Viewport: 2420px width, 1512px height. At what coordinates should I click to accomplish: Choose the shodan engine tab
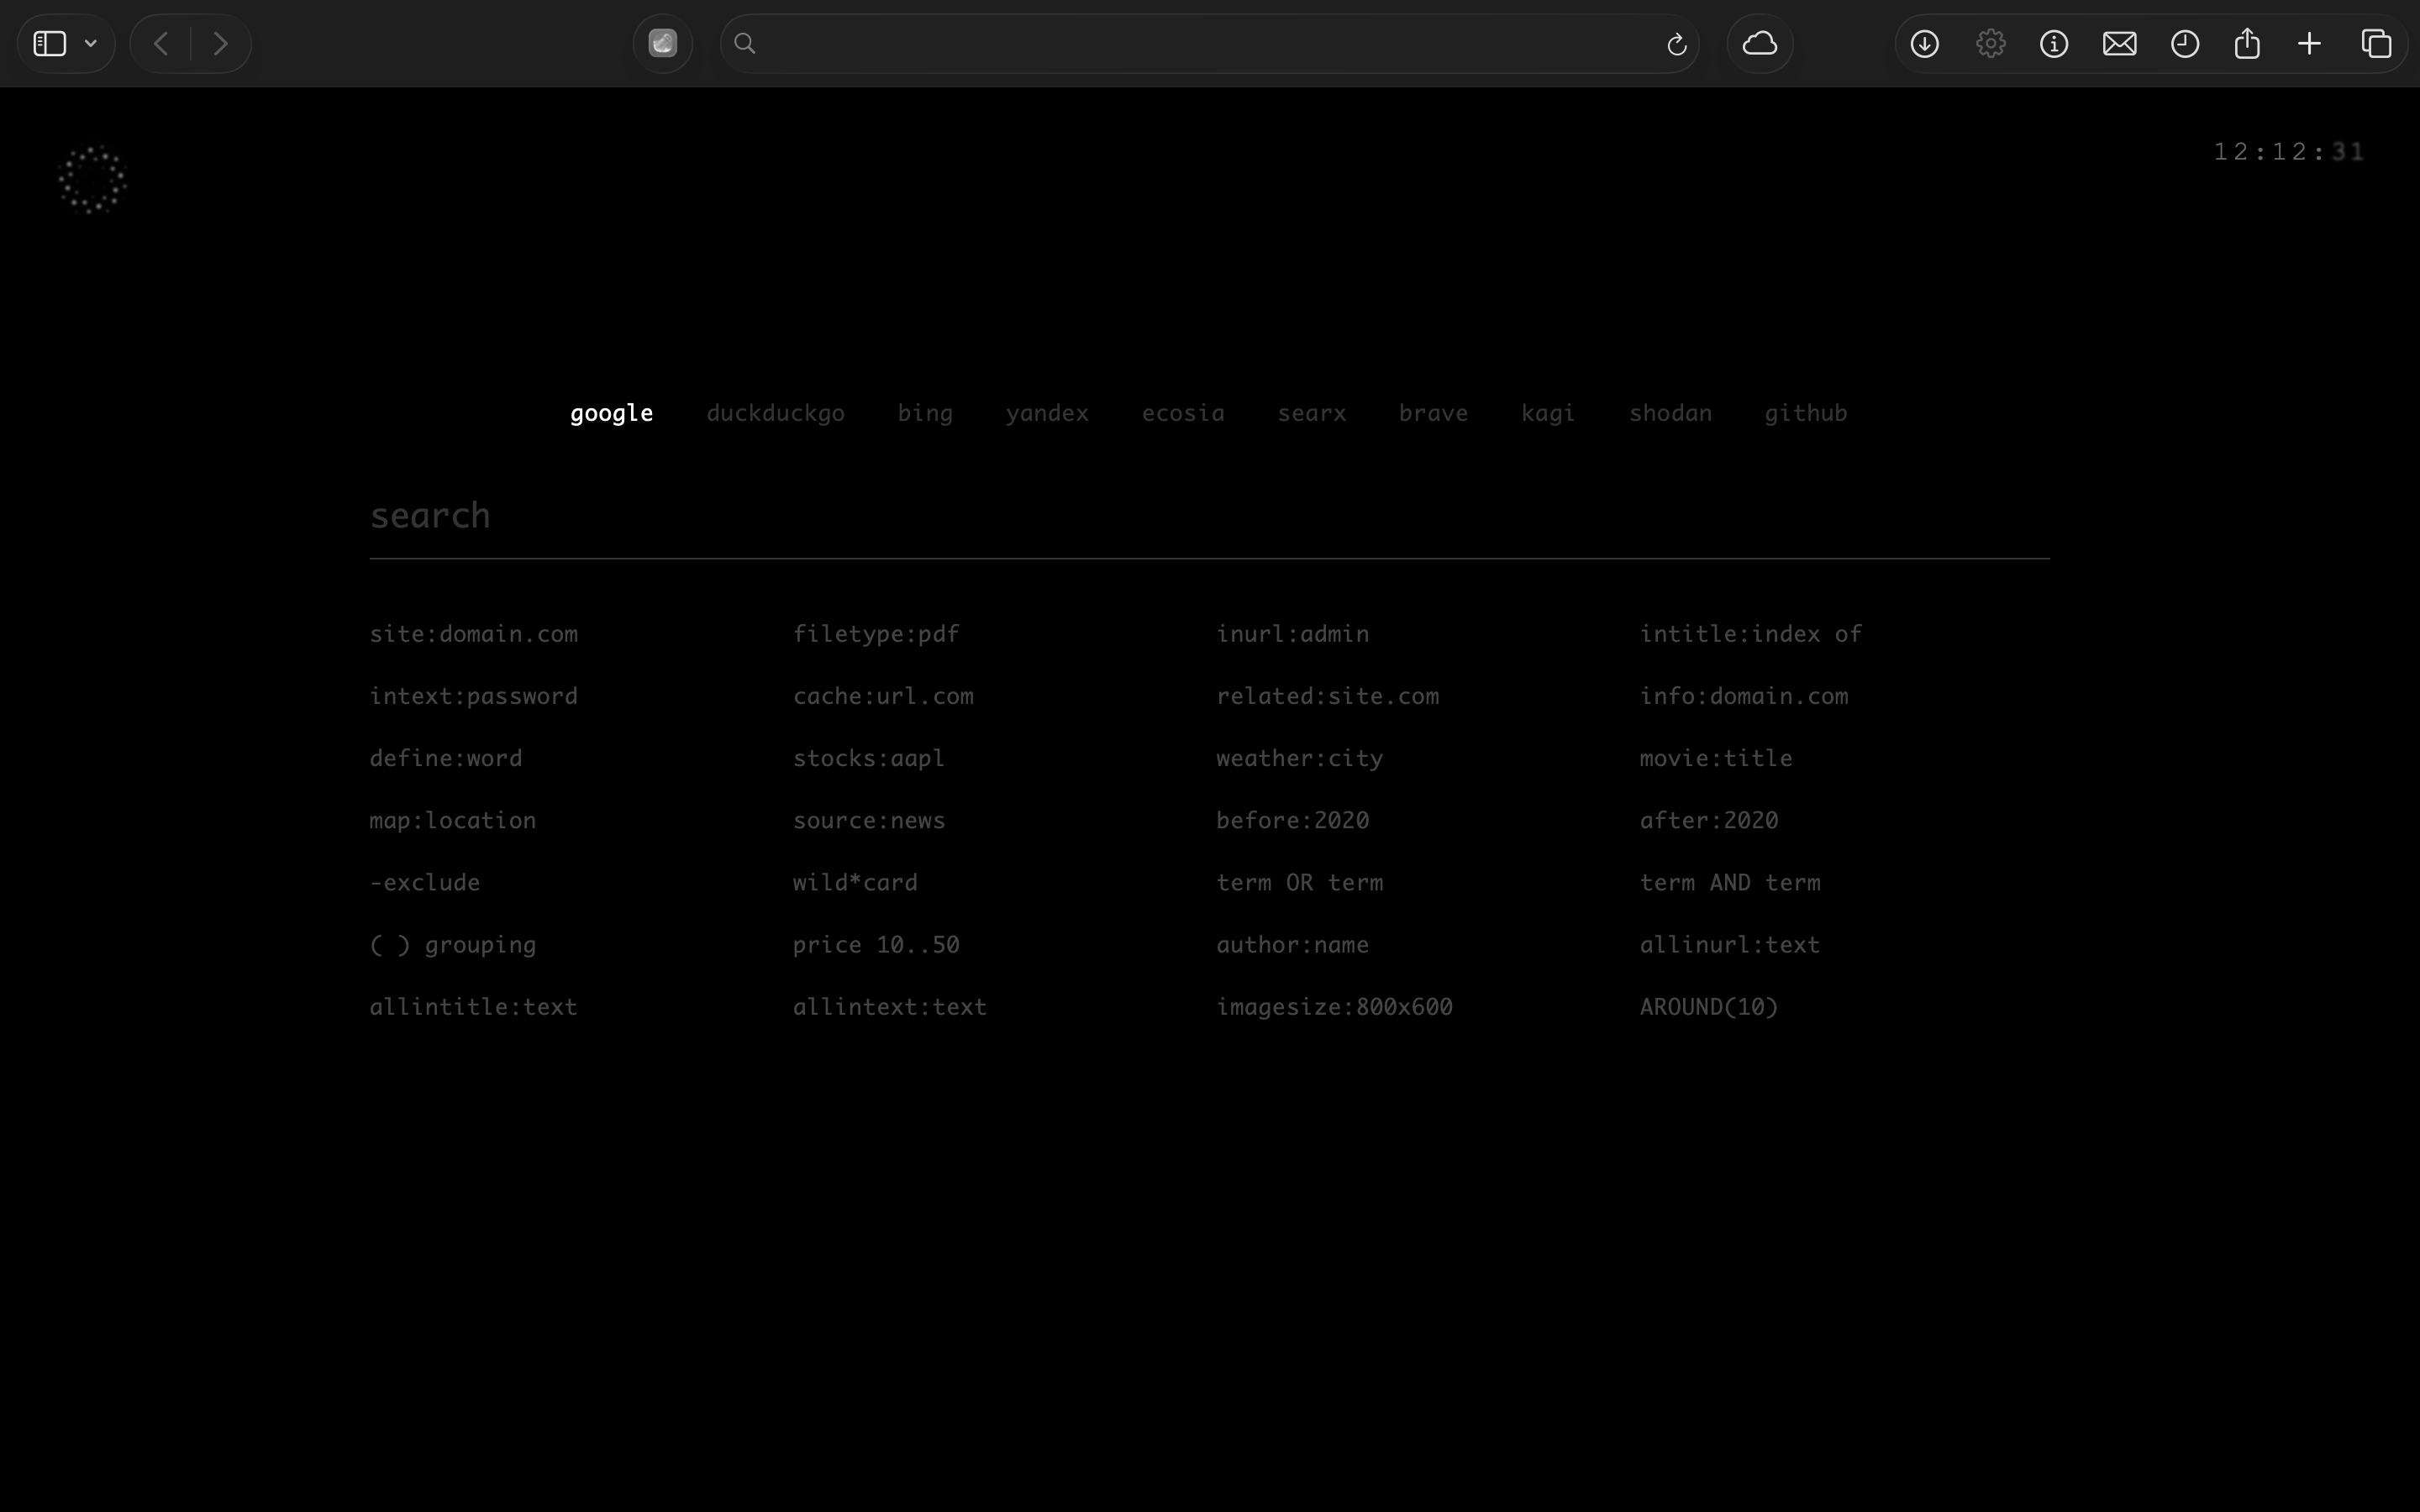(x=1670, y=413)
